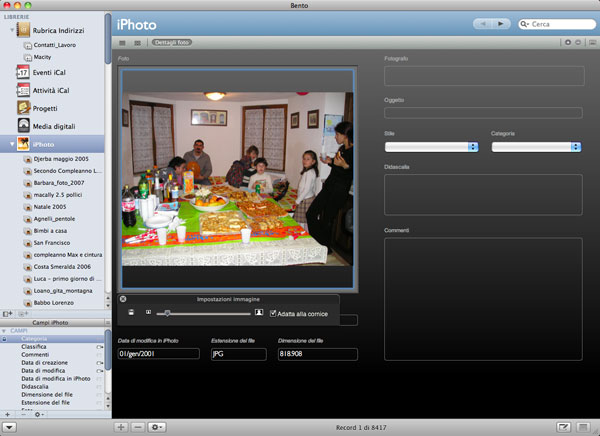Click the Attività iCal library icon
The height and width of the screenshot is (436, 600).
pyautogui.click(x=23, y=90)
